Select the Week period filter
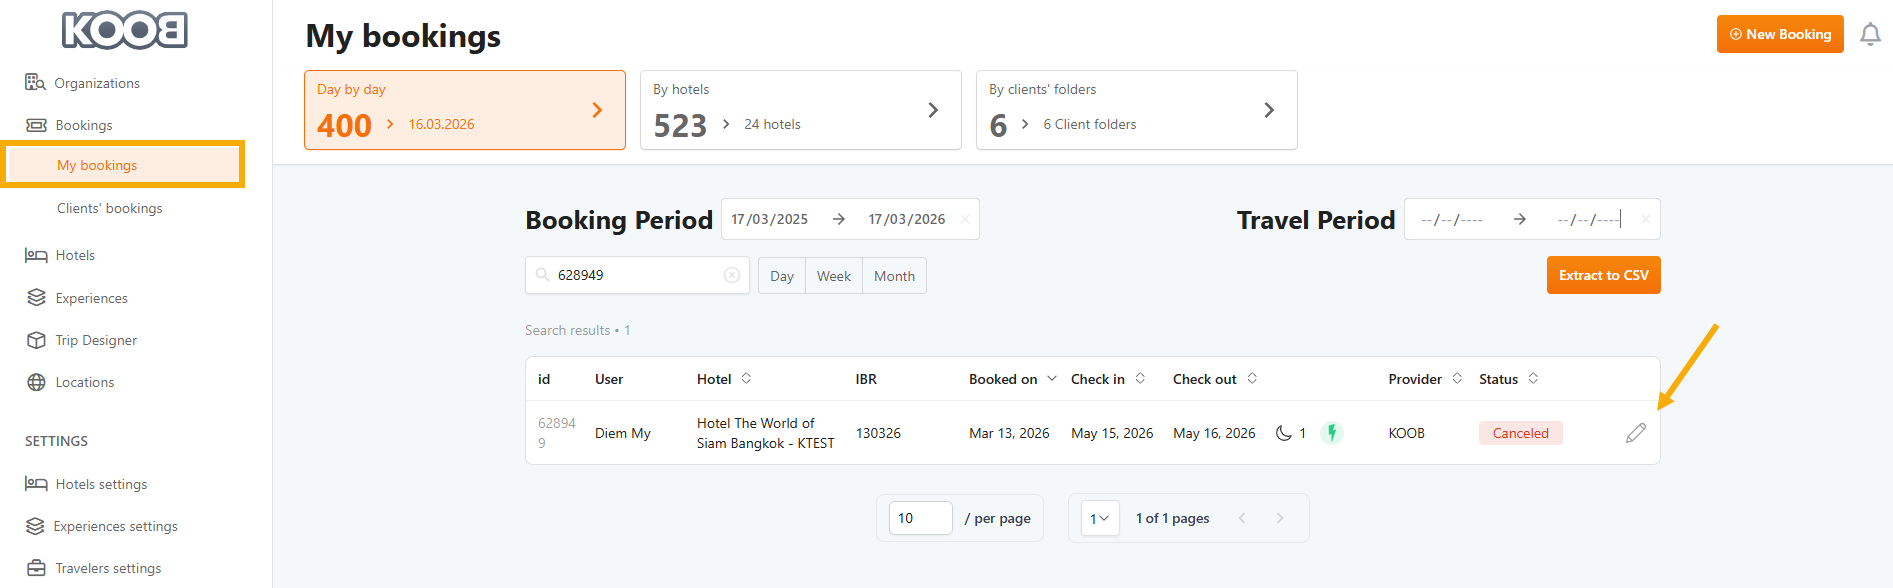1893x588 pixels. (834, 276)
